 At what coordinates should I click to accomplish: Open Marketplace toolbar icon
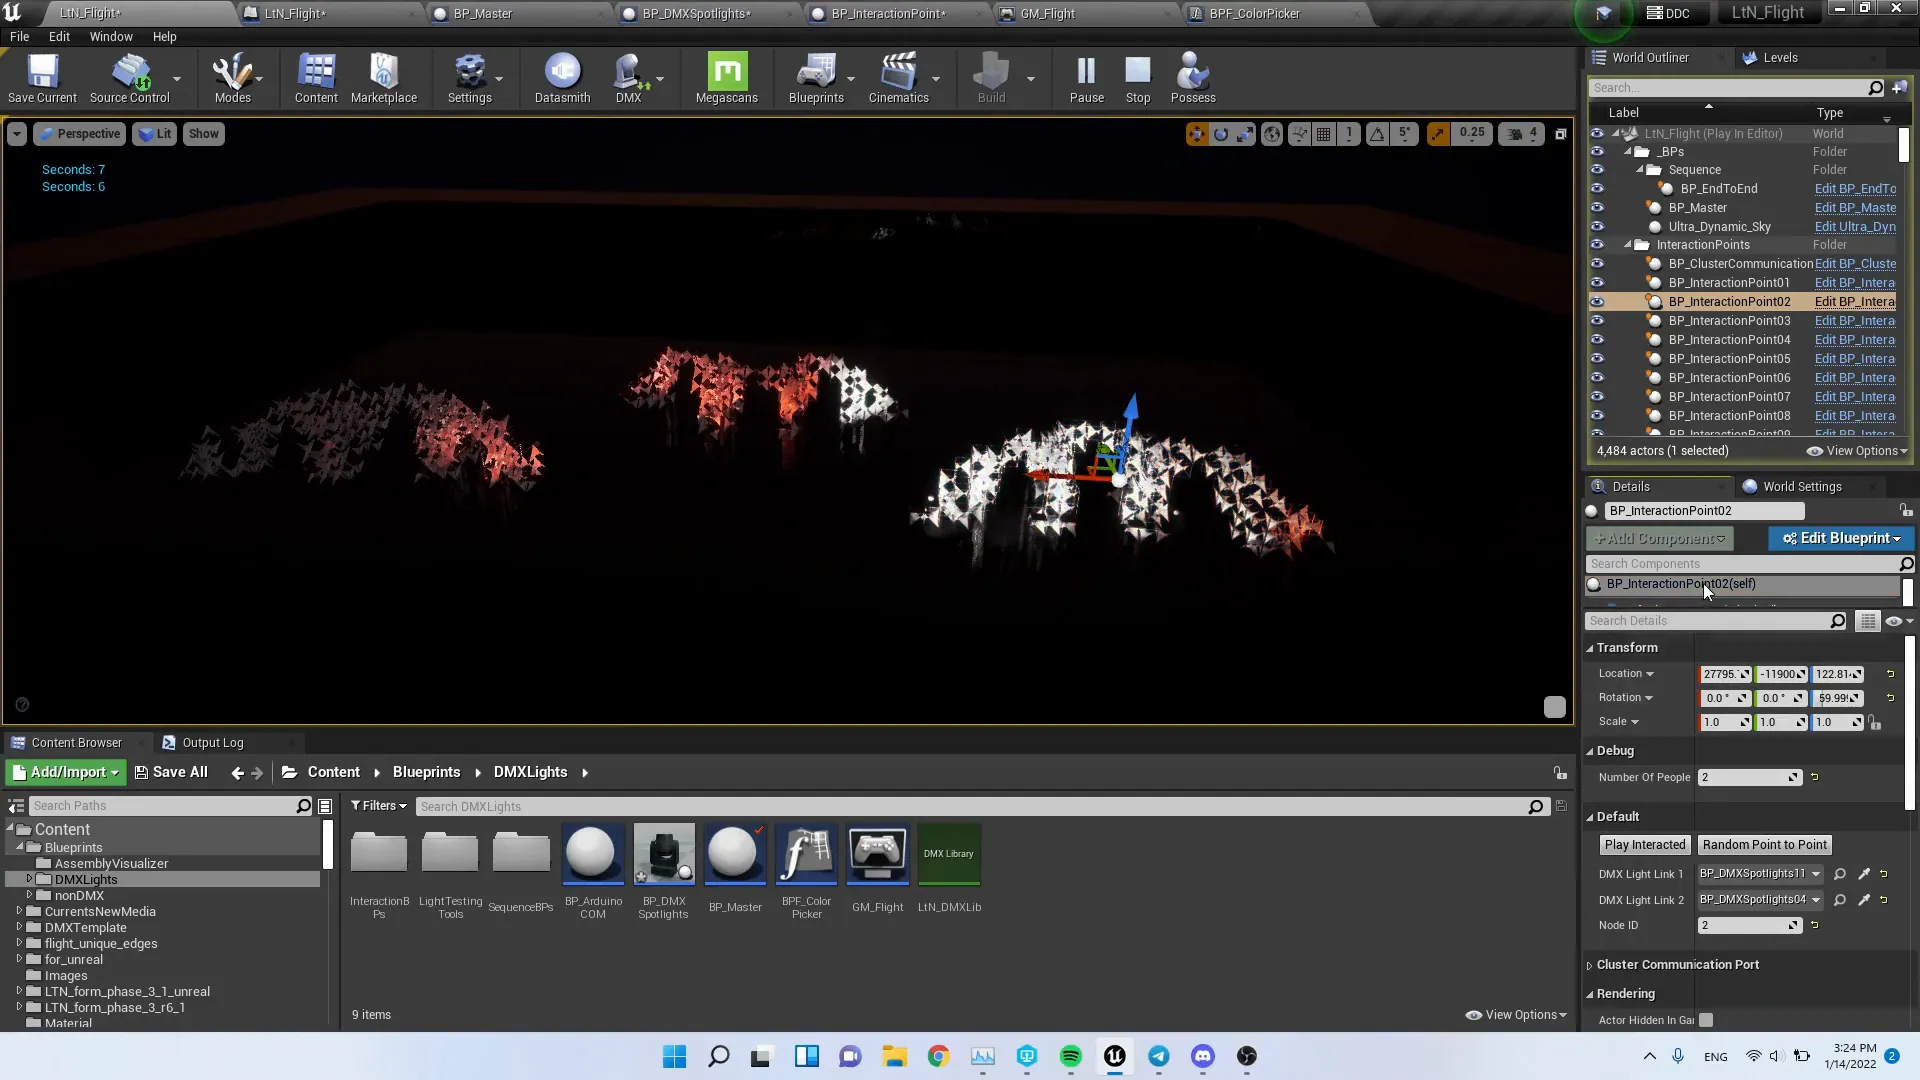(384, 78)
